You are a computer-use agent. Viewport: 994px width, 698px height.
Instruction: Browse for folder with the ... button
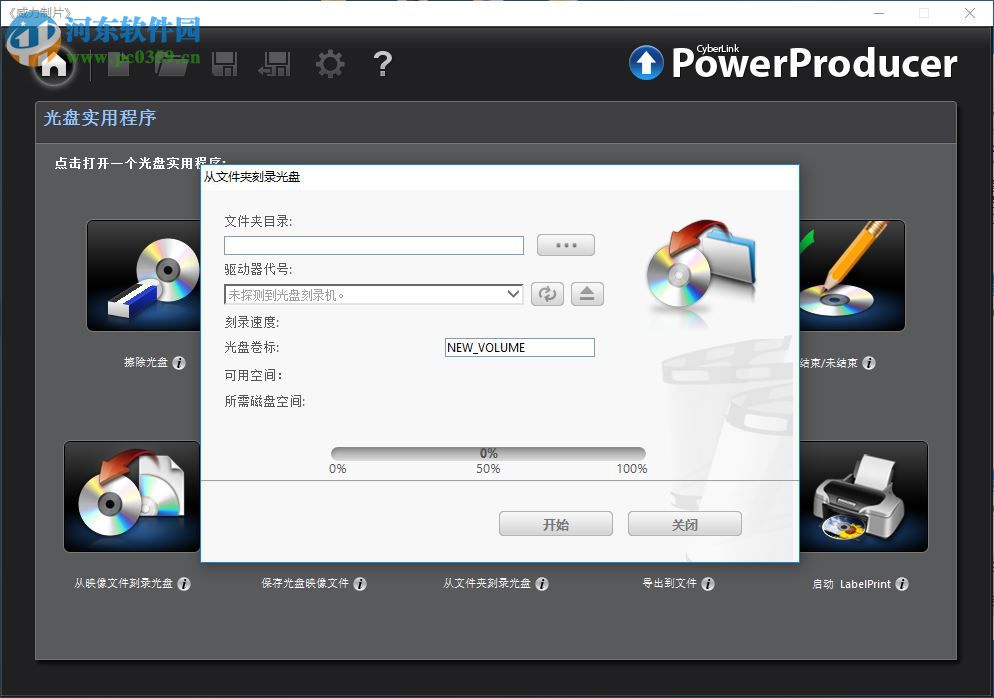click(565, 245)
